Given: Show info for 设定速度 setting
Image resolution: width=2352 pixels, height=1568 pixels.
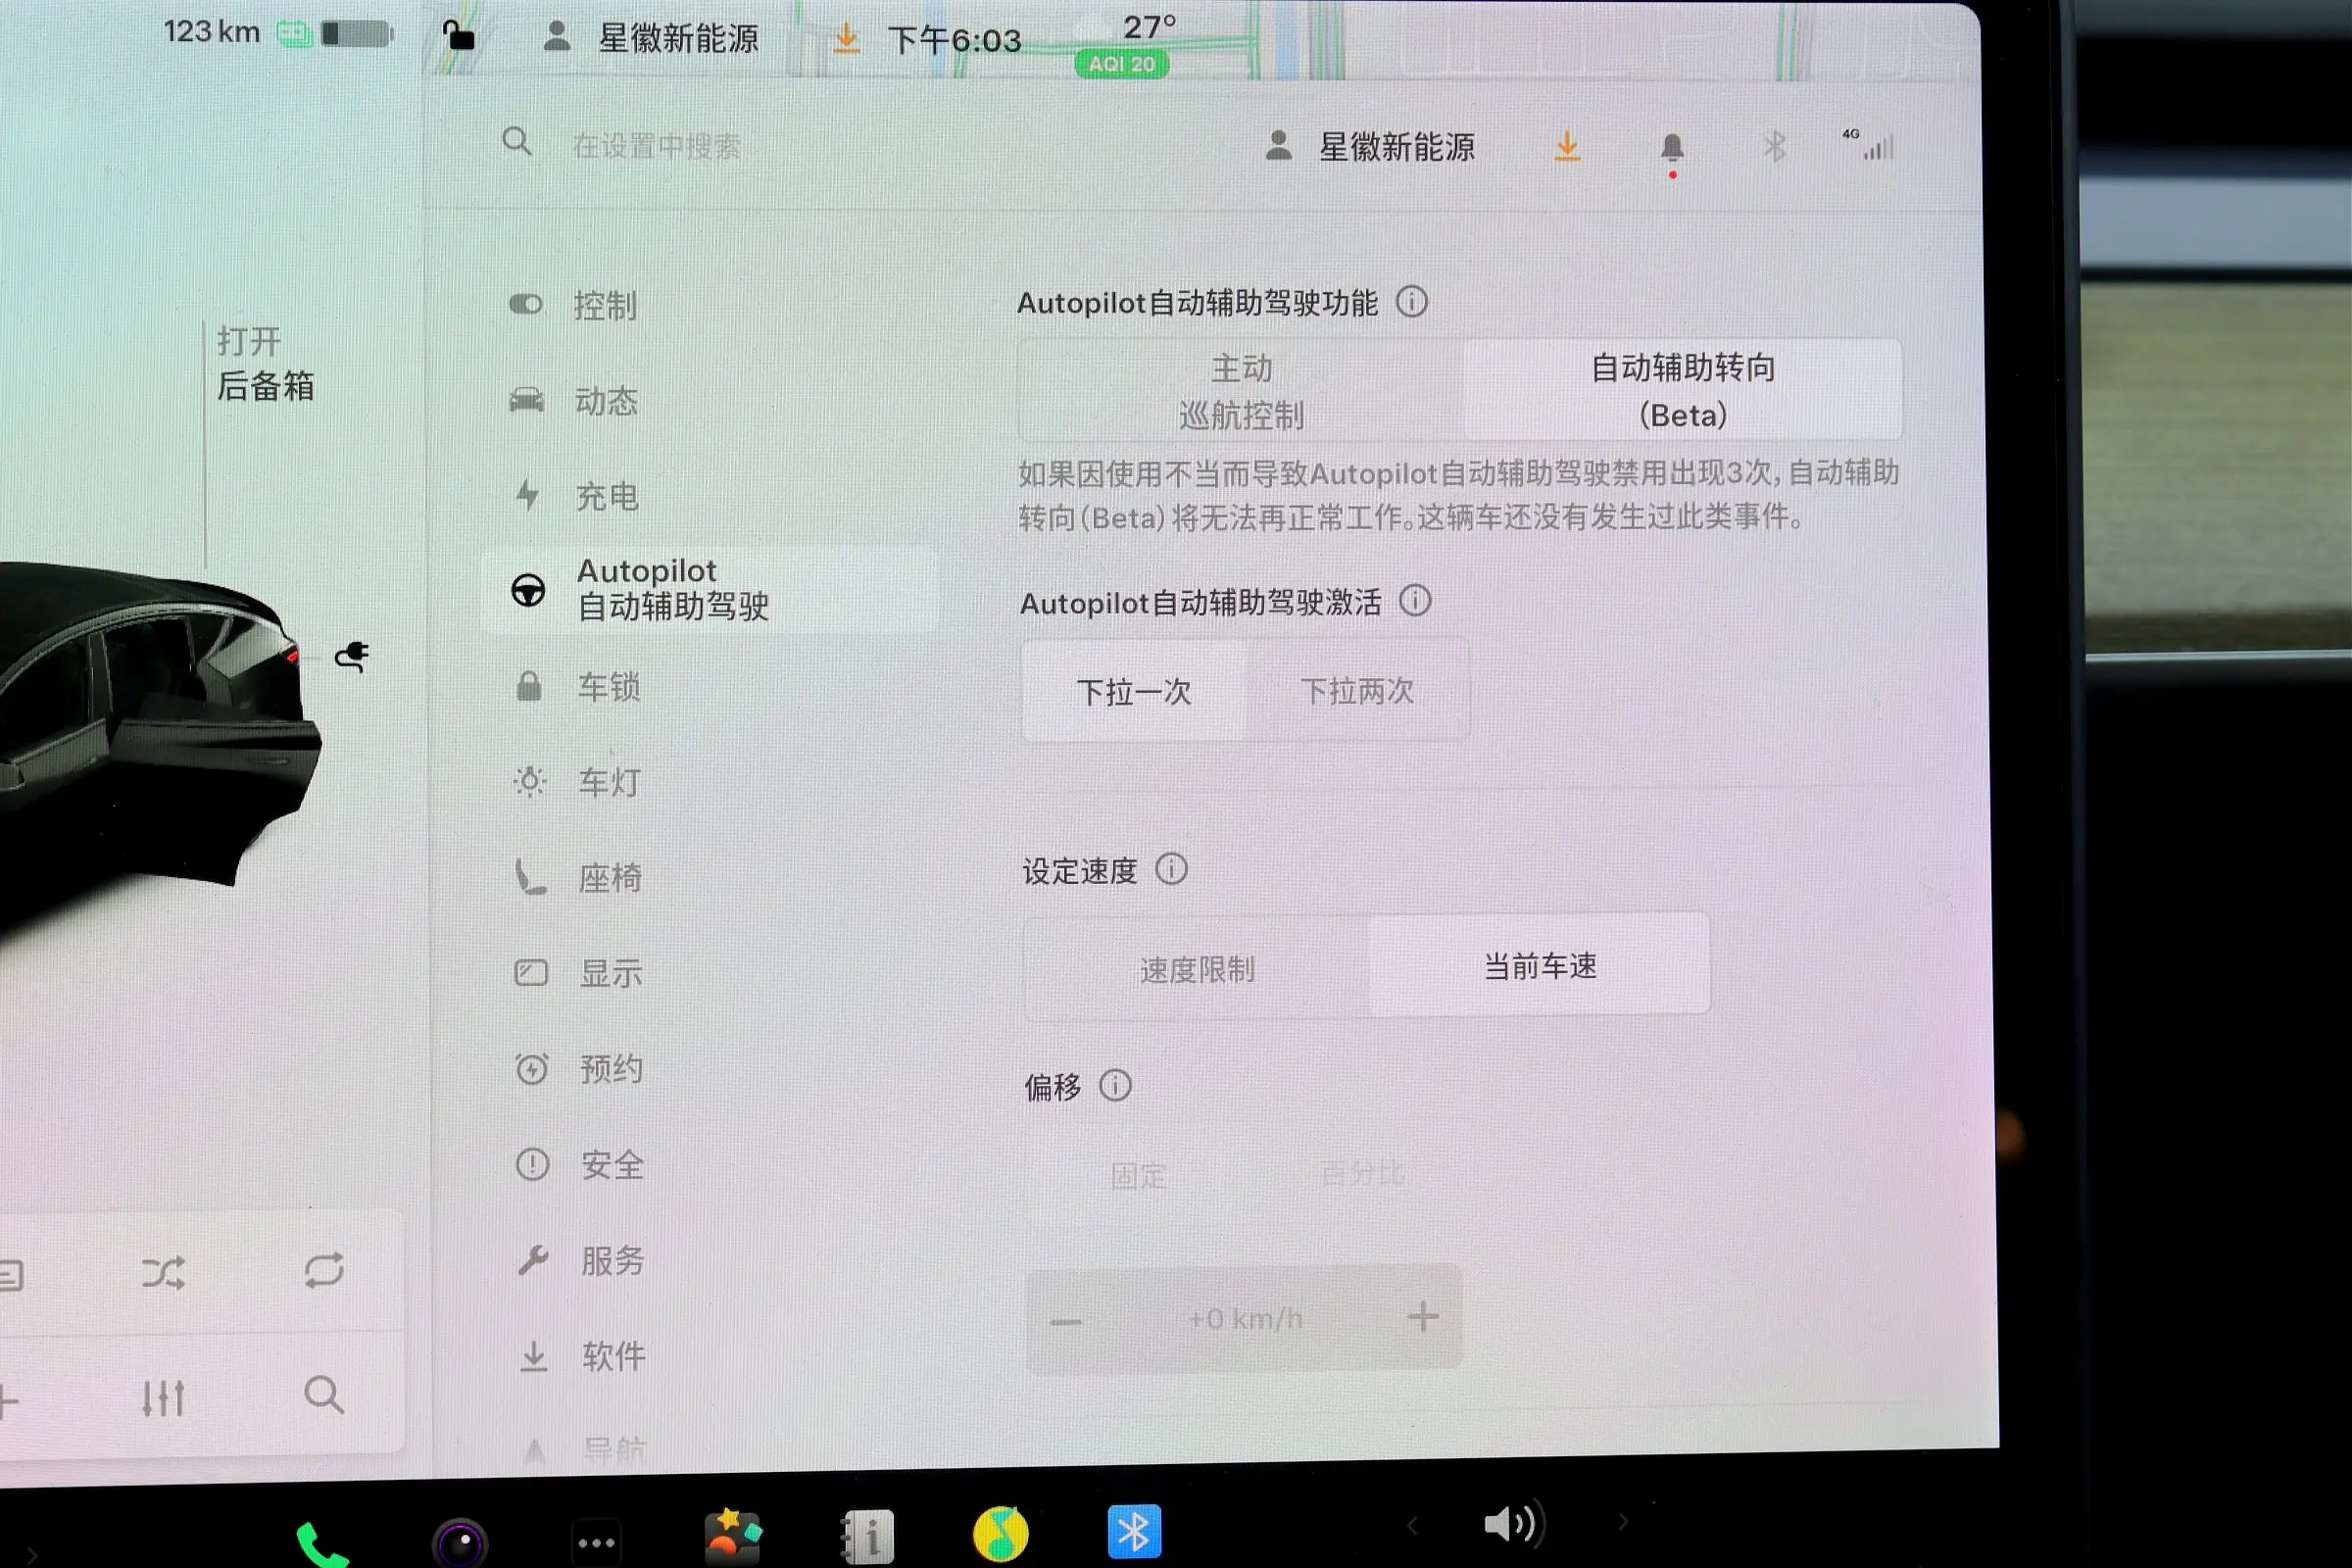Looking at the screenshot, I should (1171, 869).
